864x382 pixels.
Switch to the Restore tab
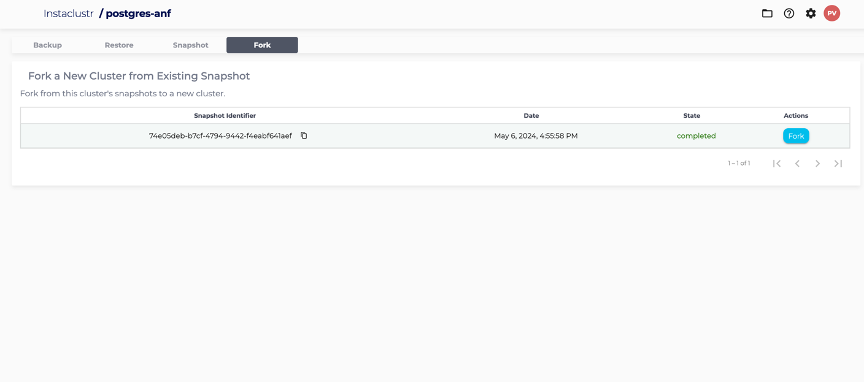pos(119,45)
